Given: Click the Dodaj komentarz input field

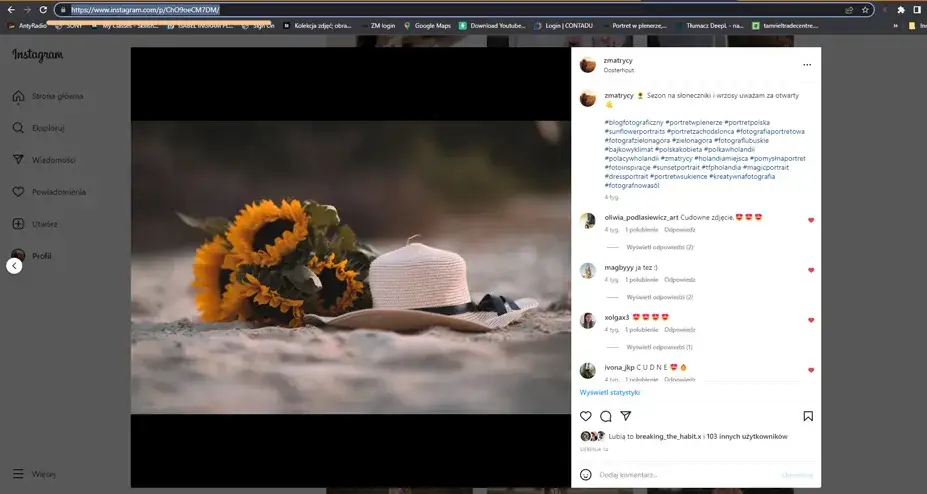Looking at the screenshot, I should tap(686, 474).
